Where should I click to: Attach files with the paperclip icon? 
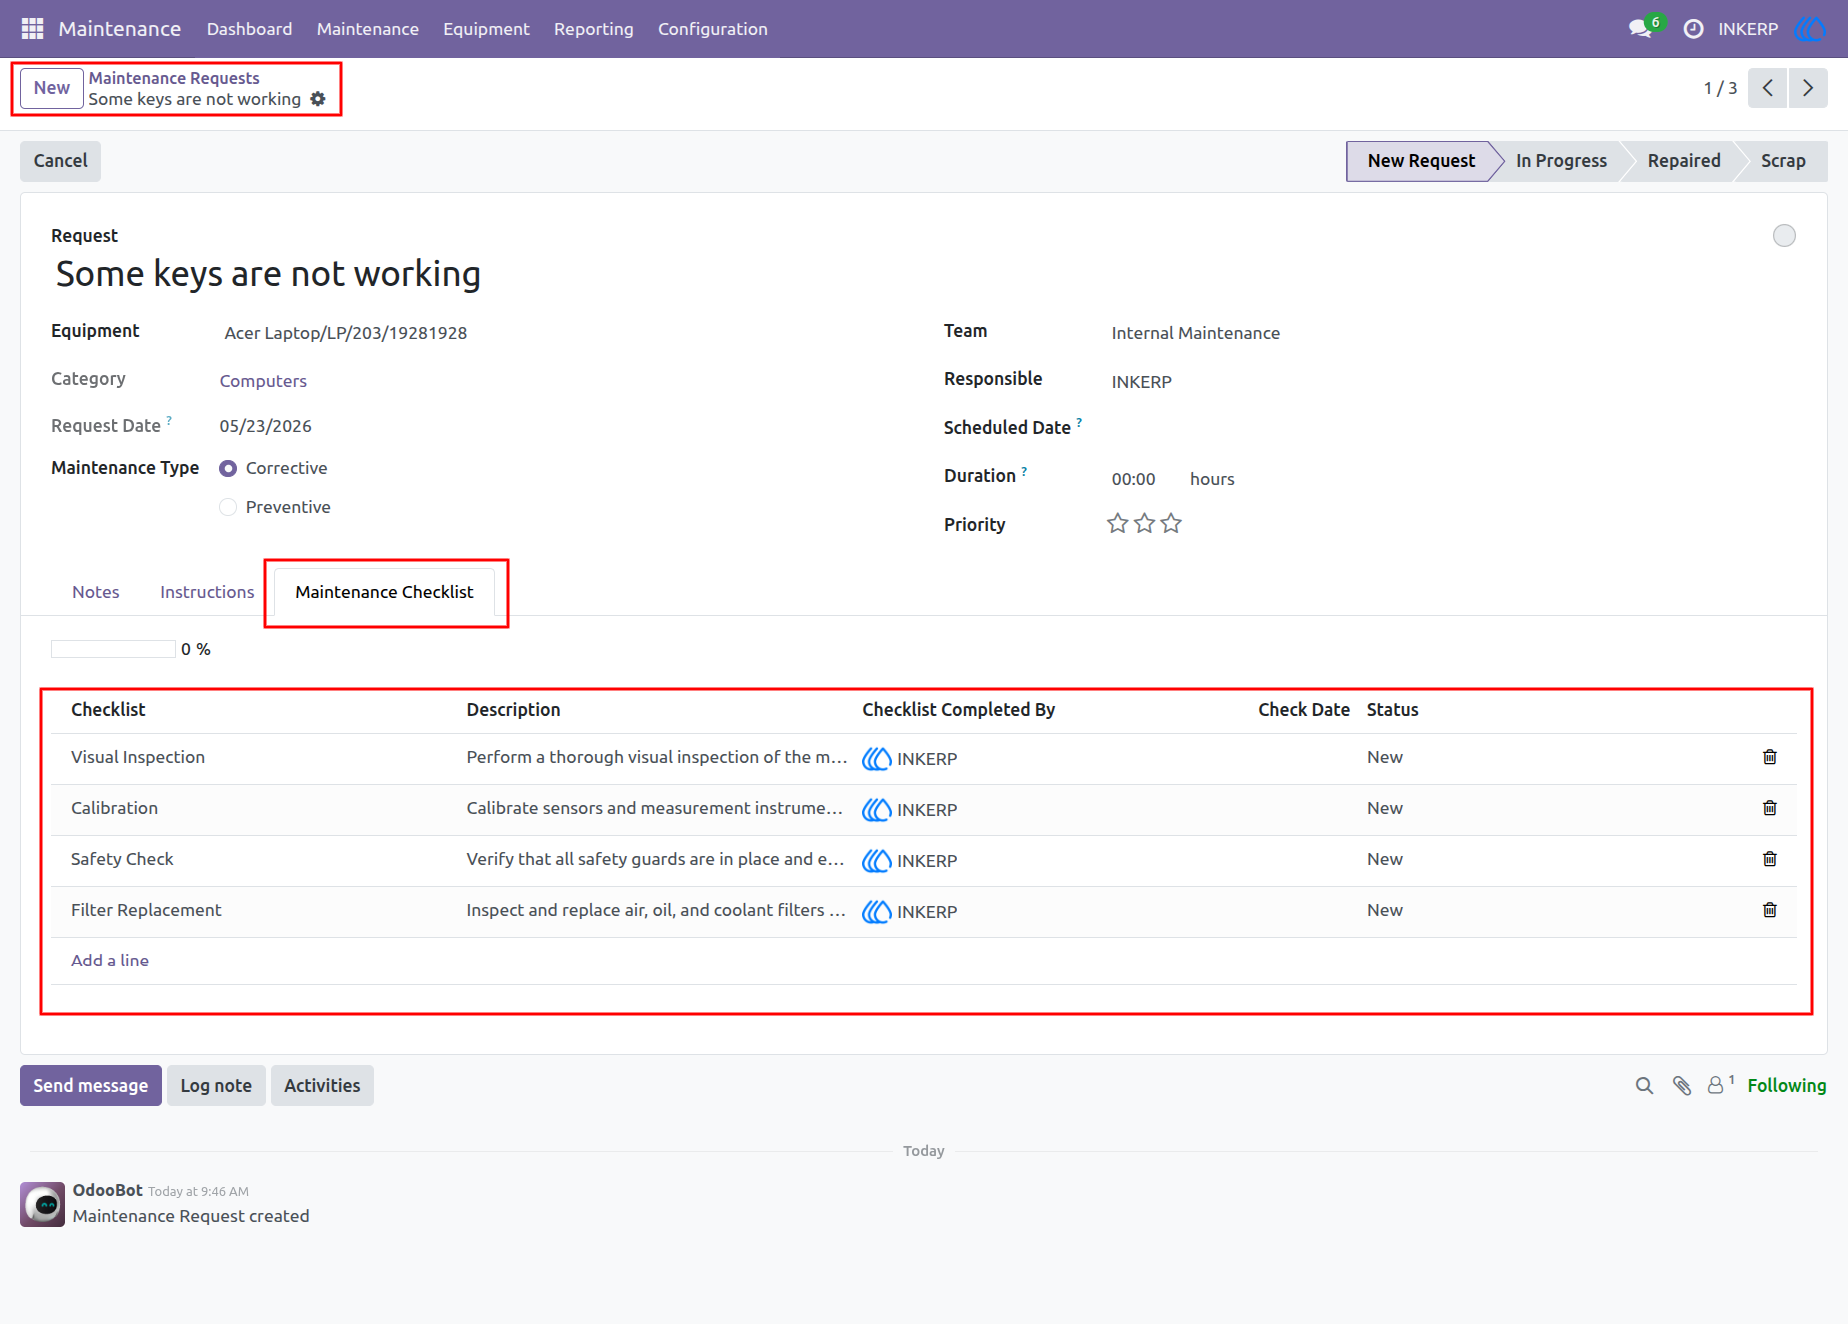point(1682,1086)
